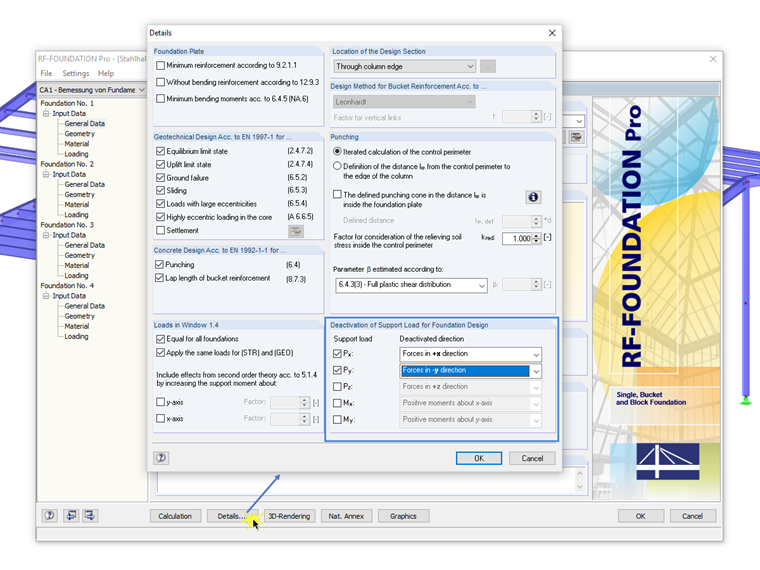Enable the Settlement checkbox
Viewport: 760px width, 570px height.
[160, 230]
